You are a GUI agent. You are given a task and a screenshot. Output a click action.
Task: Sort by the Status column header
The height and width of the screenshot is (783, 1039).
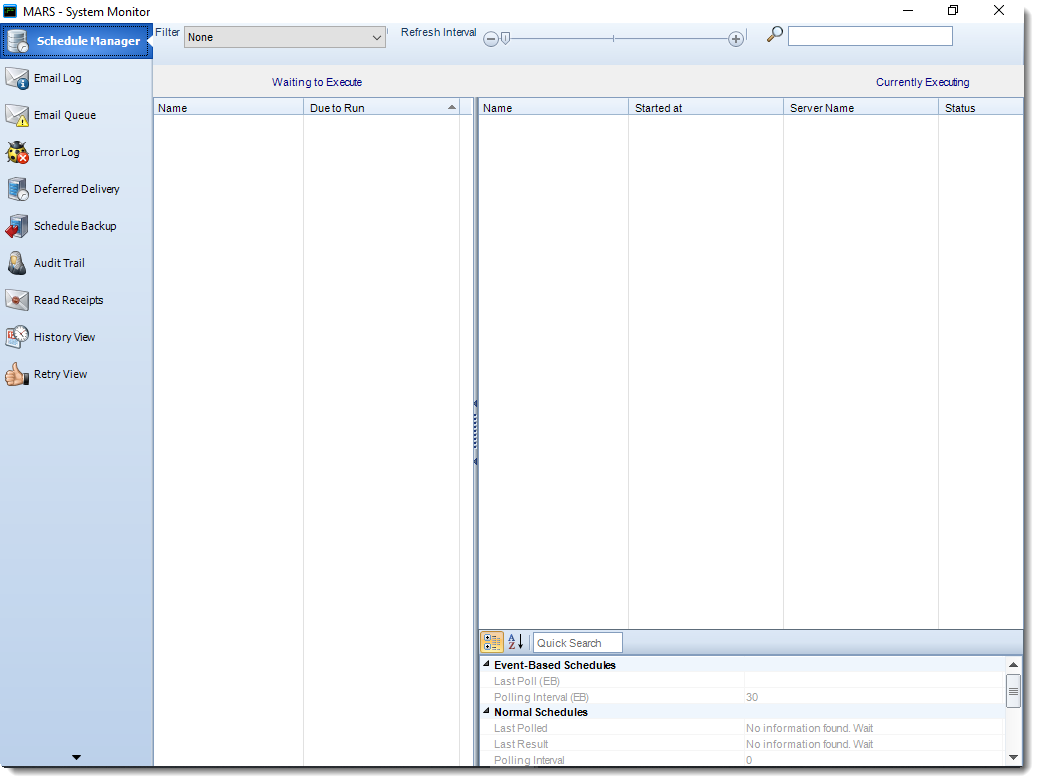click(x=981, y=107)
